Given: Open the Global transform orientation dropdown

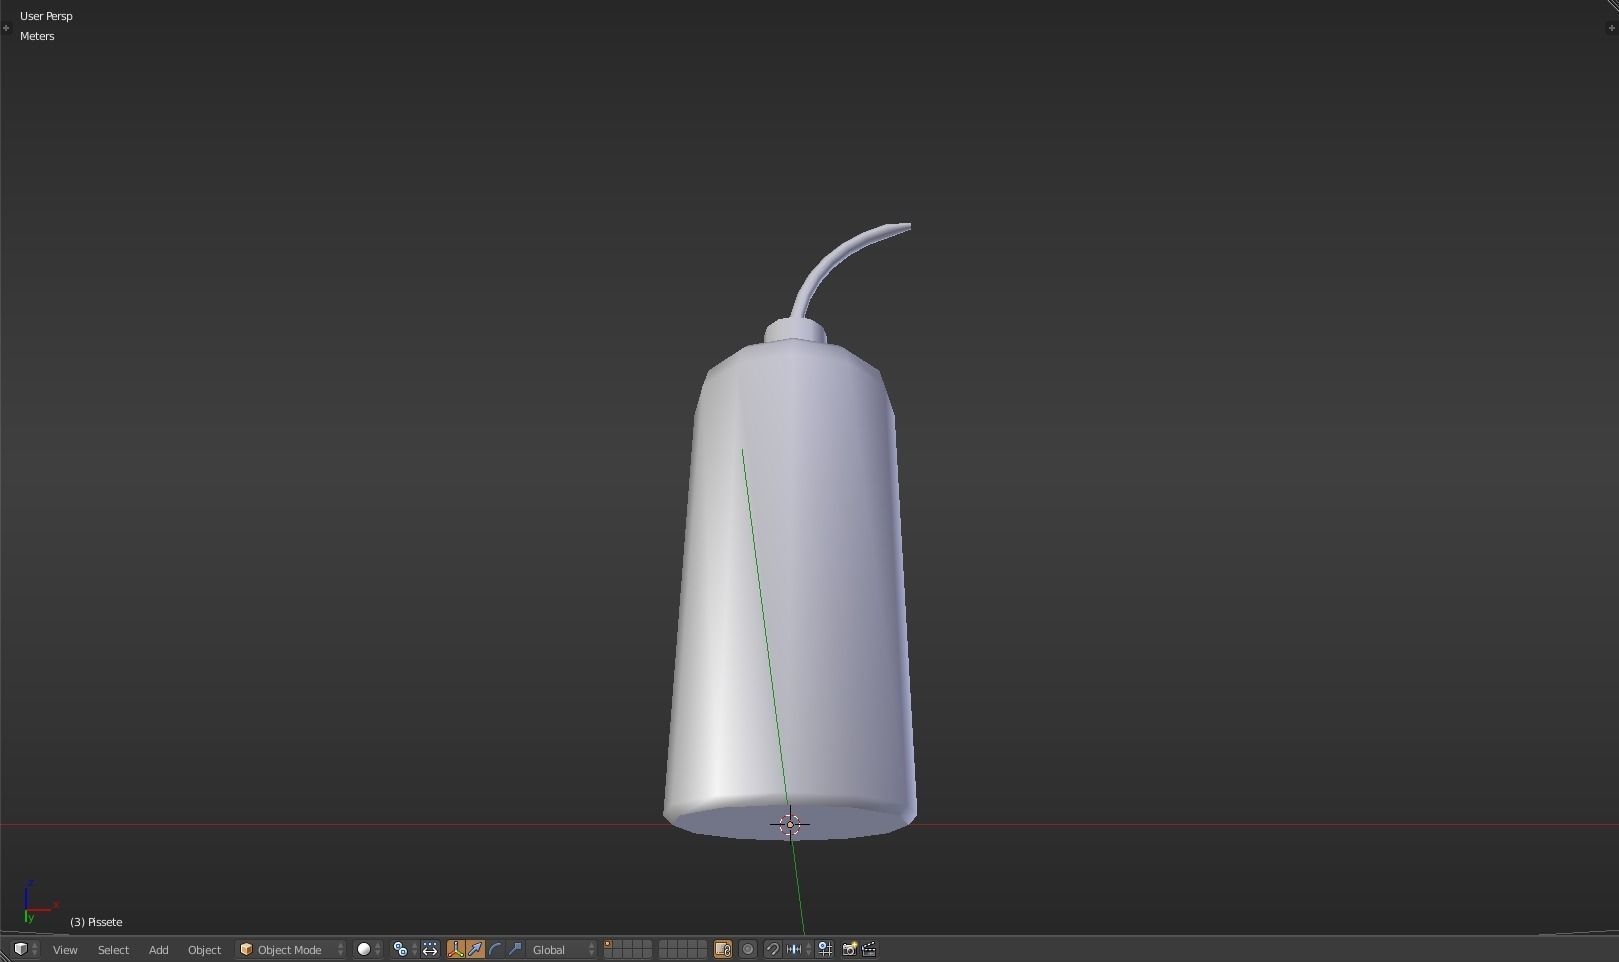Looking at the screenshot, I should tap(563, 949).
